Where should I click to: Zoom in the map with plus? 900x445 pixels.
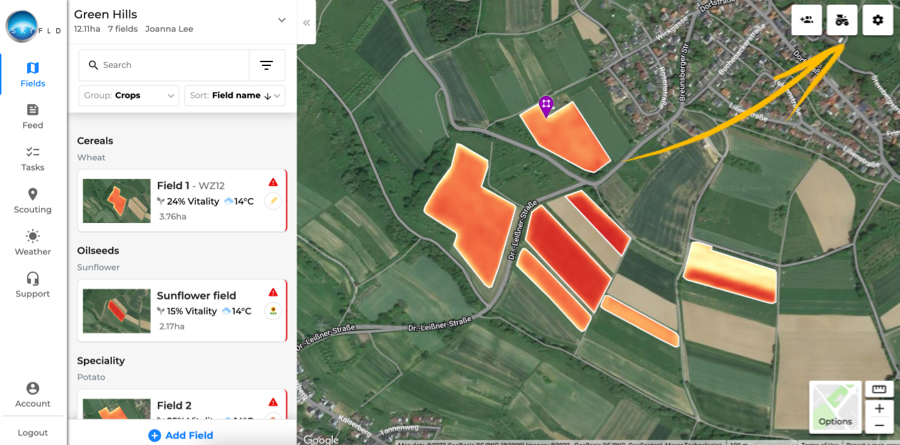coord(879,409)
